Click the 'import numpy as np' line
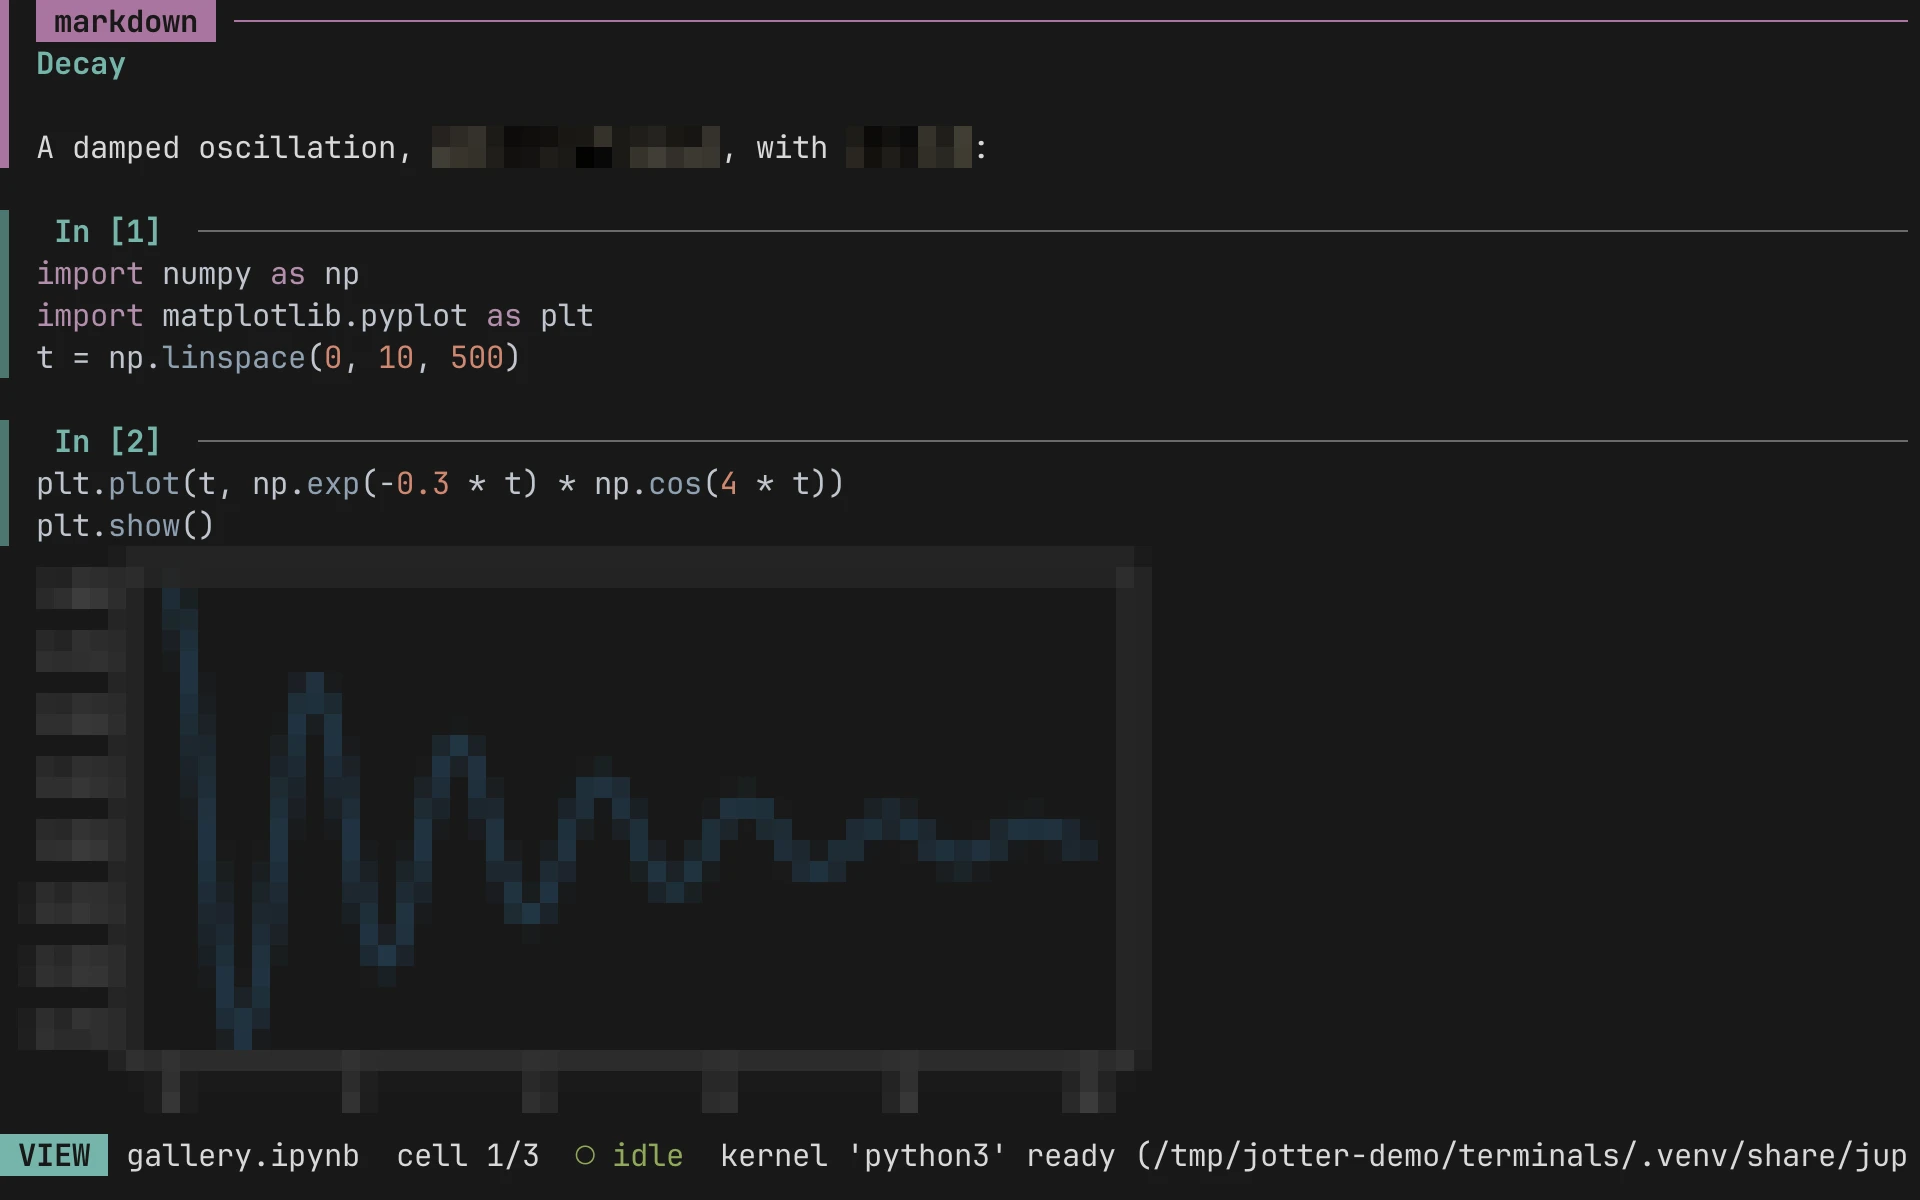The image size is (1920, 1200). [x=198, y=274]
